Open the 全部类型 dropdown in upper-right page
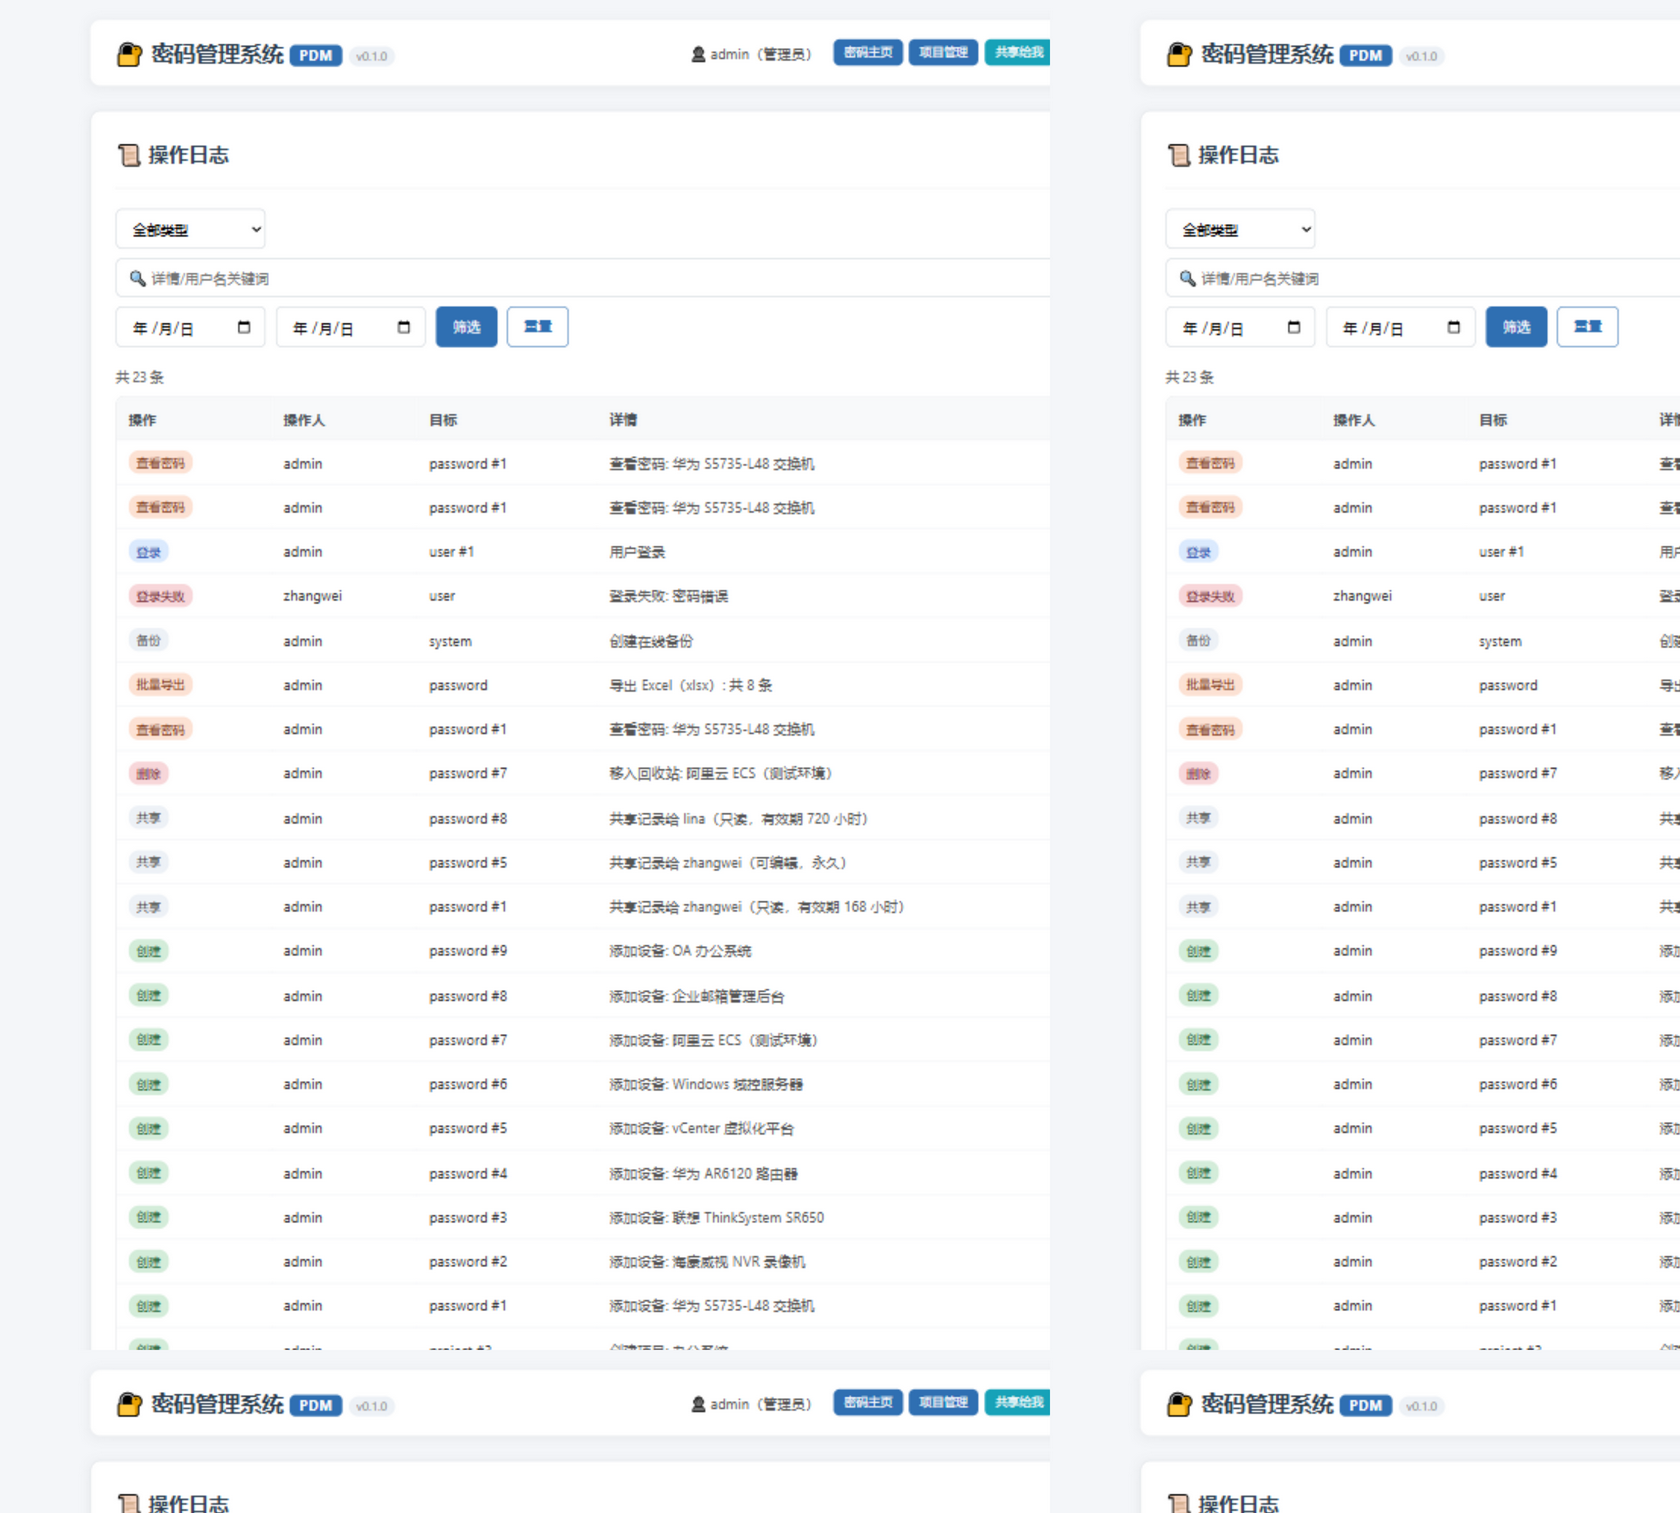The height and width of the screenshot is (1513, 1680). [1241, 229]
